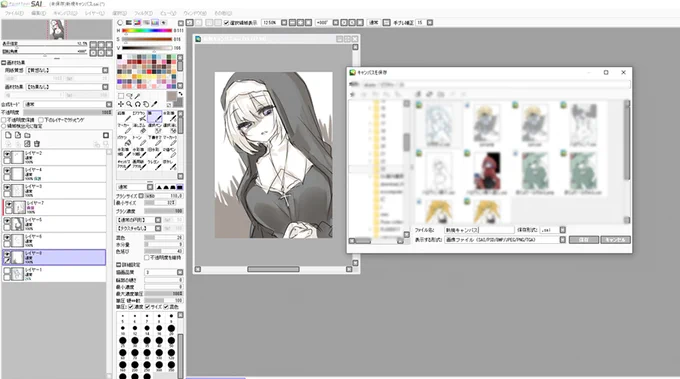Toggle the HSV slider panel icon
The width and height of the screenshot is (680, 379).
[x=137, y=23]
